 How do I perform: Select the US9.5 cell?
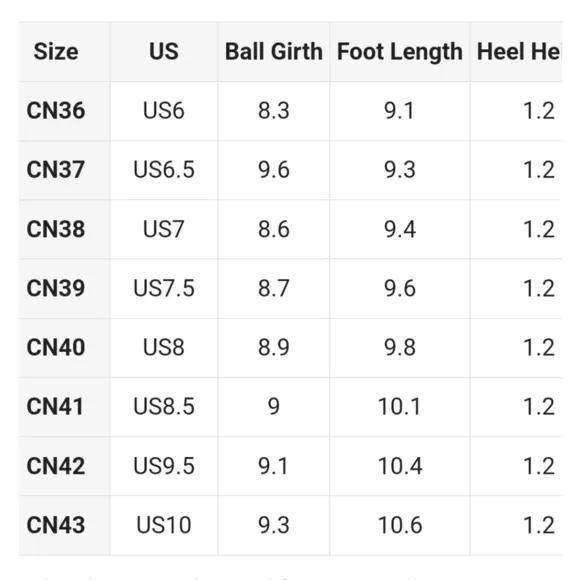(x=164, y=465)
